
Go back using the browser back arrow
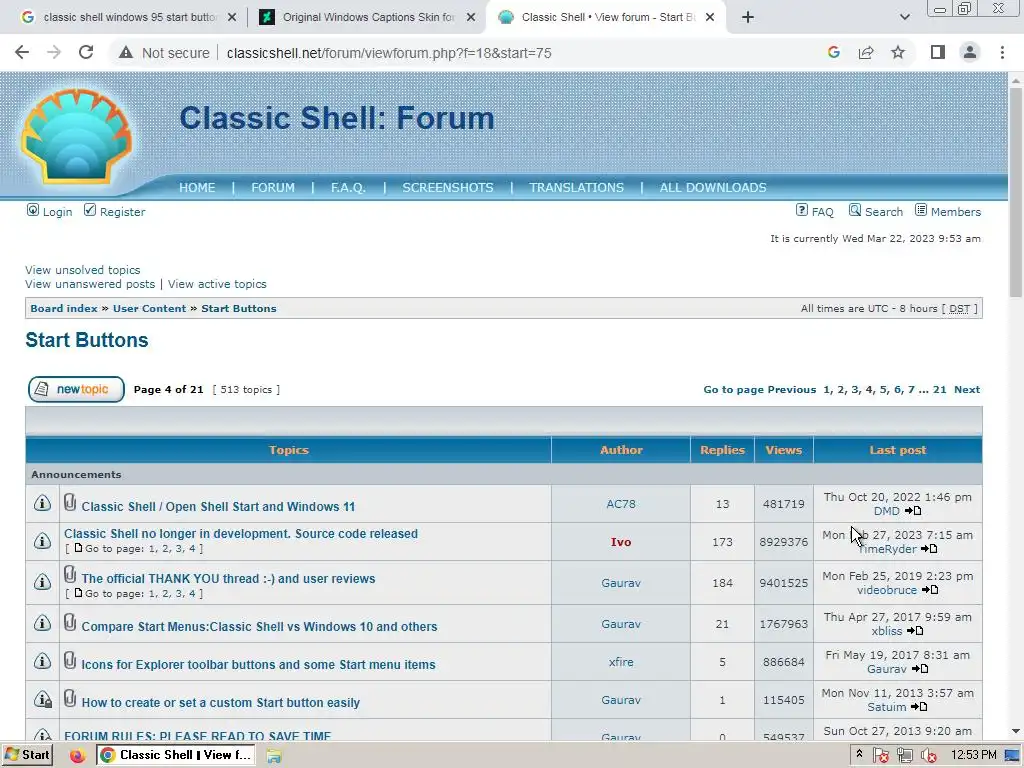[x=22, y=52]
